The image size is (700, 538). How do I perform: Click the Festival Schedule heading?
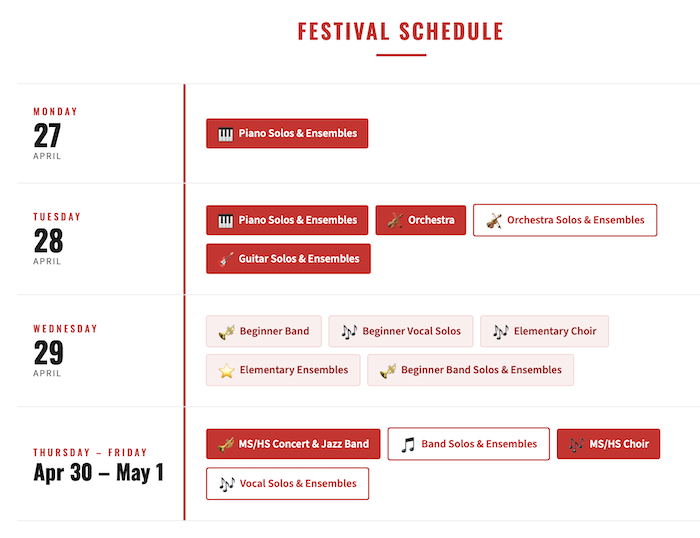[x=401, y=32]
